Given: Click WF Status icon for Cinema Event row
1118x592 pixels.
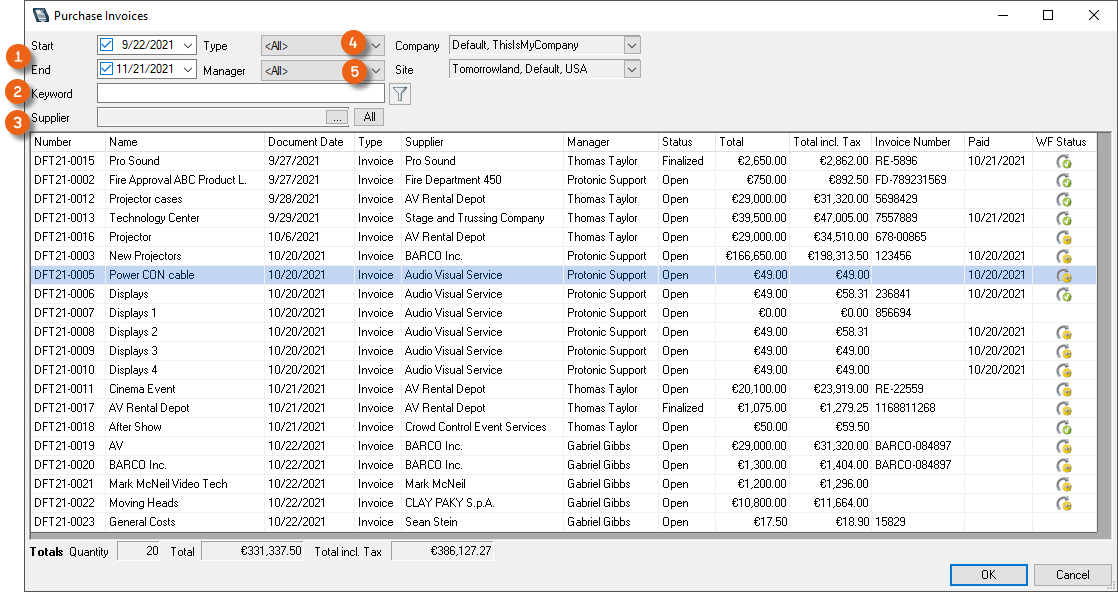Looking at the screenshot, I should point(1065,389).
